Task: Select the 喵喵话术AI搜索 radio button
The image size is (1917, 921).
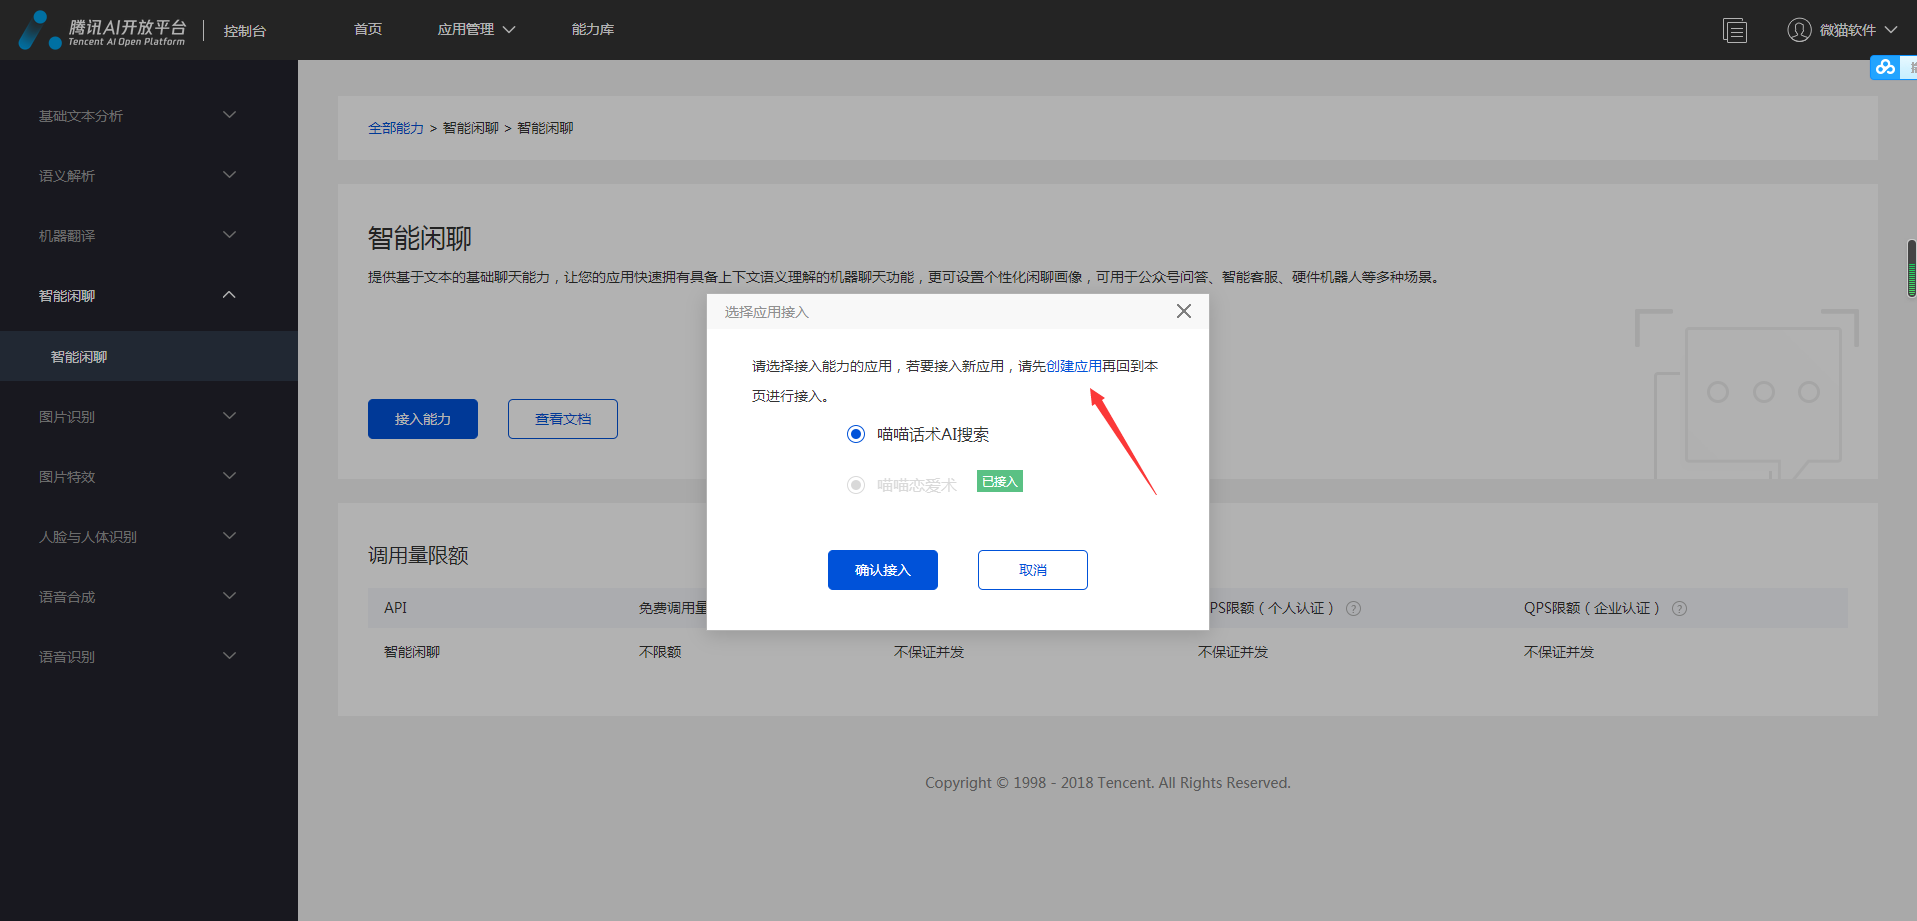Action: [855, 434]
